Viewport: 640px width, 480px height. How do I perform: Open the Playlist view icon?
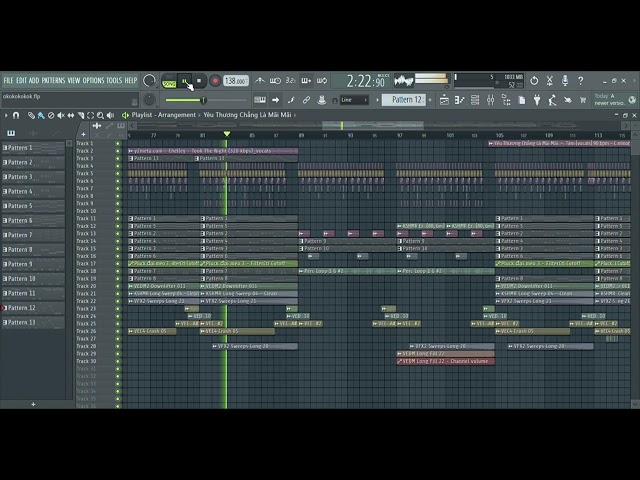pyautogui.click(x=444, y=100)
